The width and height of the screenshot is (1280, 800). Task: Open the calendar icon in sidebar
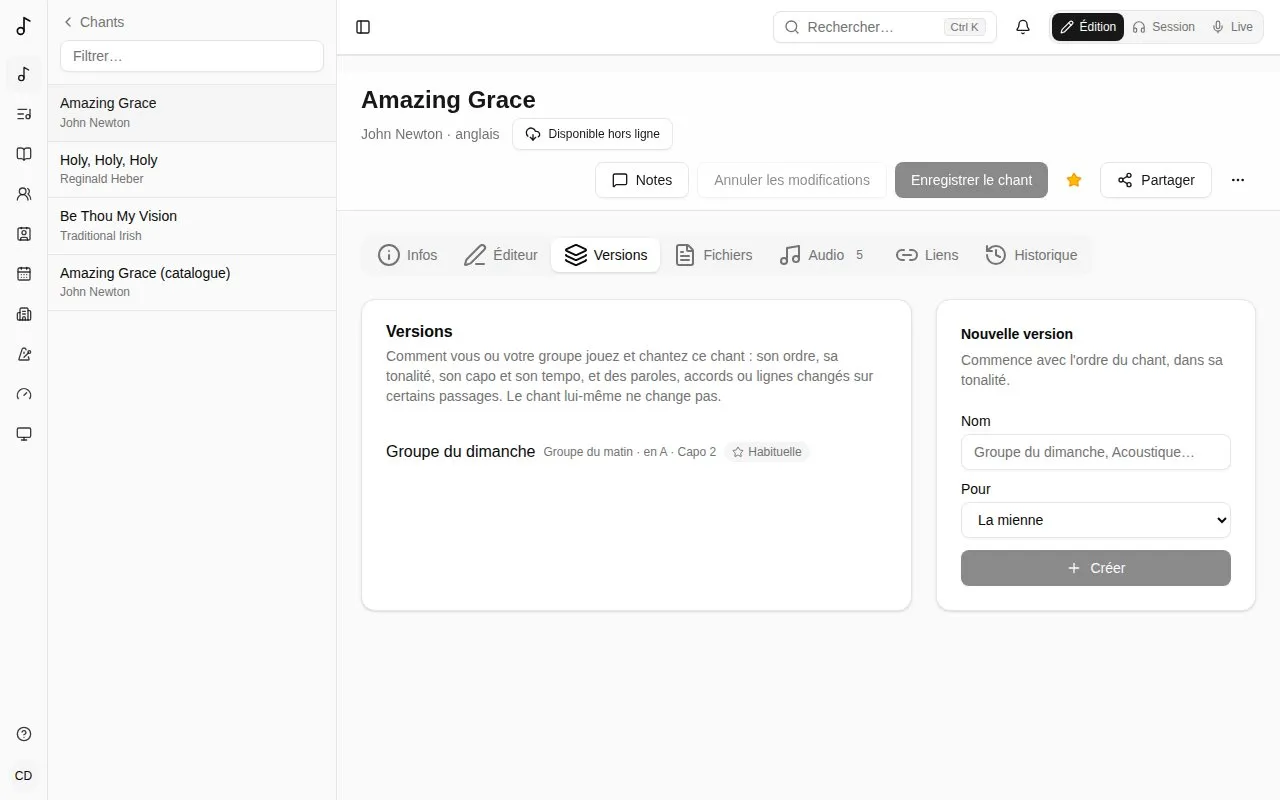click(x=24, y=274)
